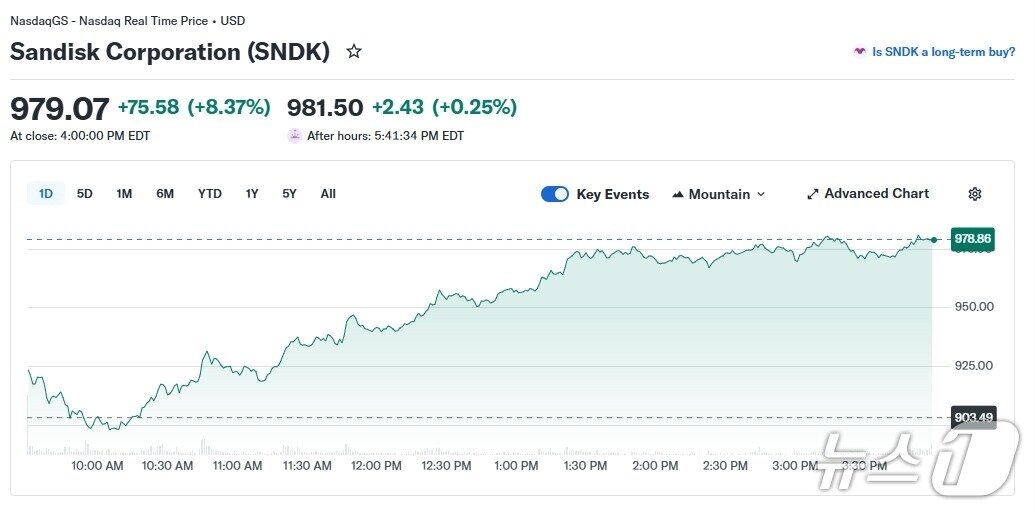
Task: Click the after hours moon icon
Action: coord(294,135)
